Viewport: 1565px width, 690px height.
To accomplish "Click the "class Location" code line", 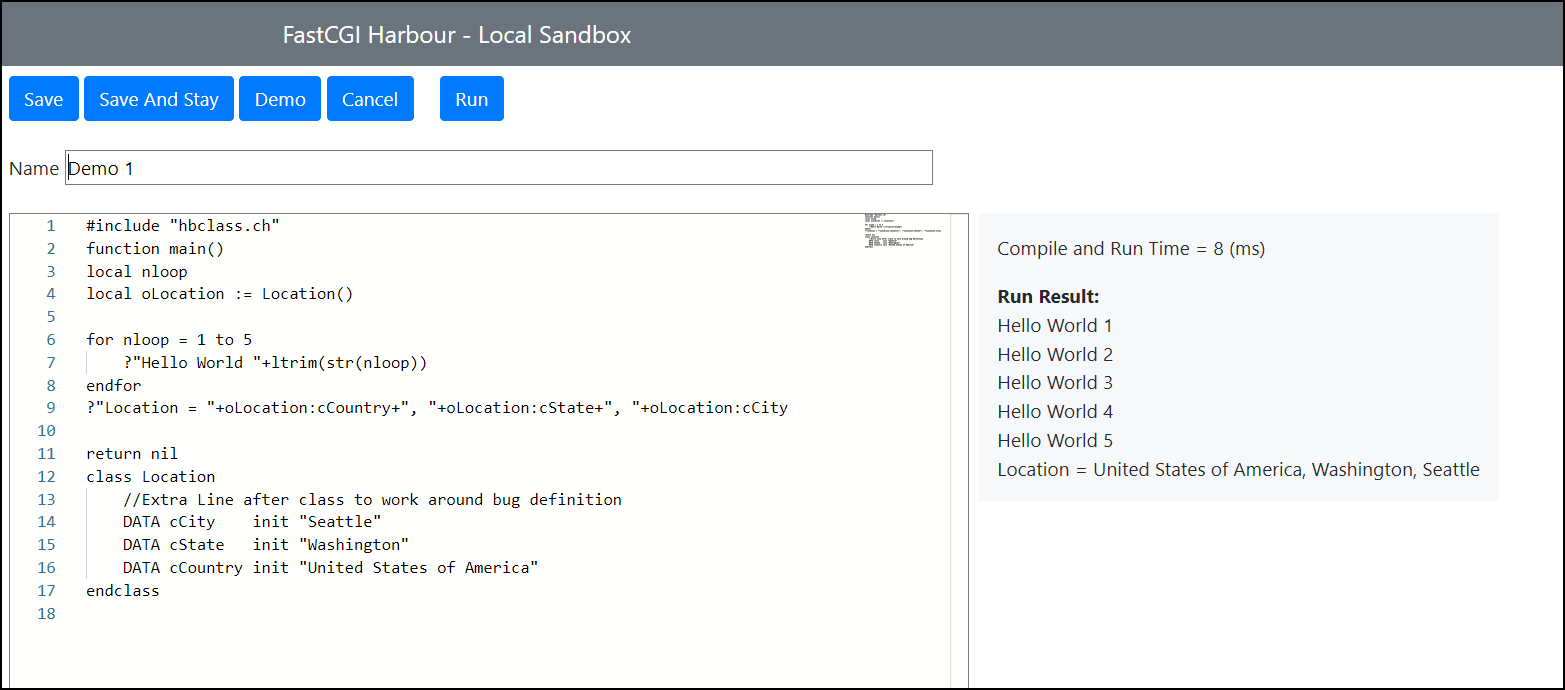I will click(150, 477).
